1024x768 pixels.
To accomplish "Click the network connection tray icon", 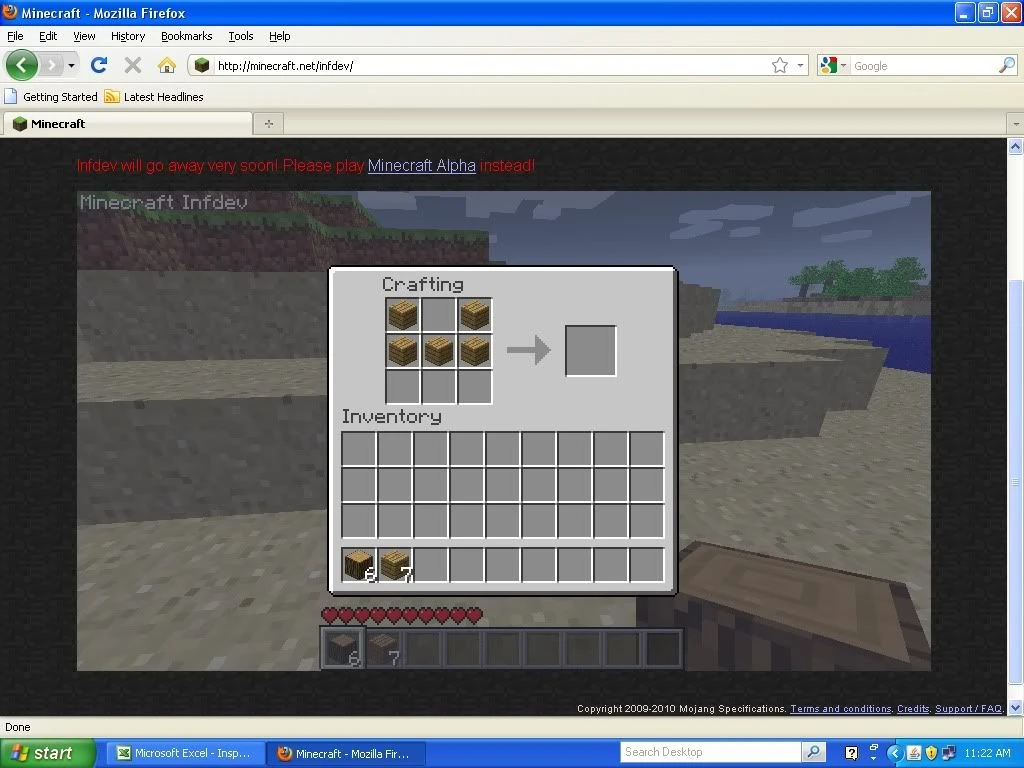I will pos(948,753).
